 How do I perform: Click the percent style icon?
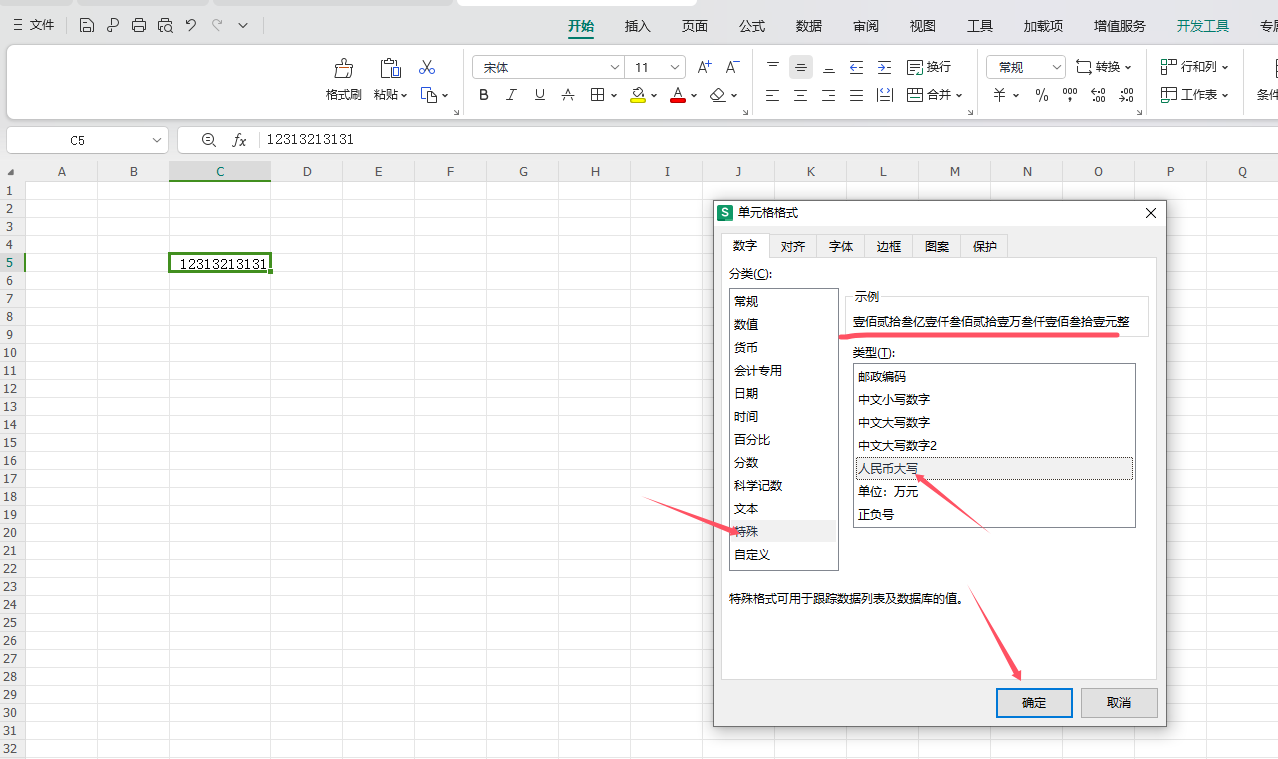pyautogui.click(x=1041, y=95)
